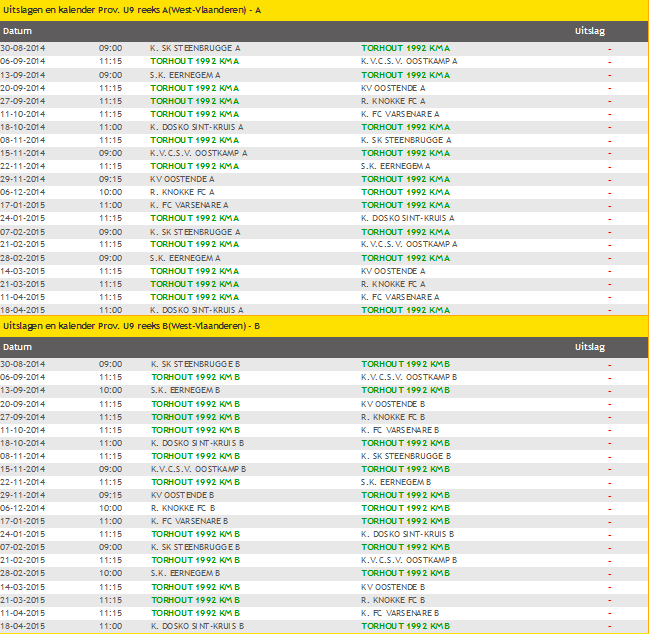Select K. SK STEENBRUGGE B in the 07-02-2015 row
This screenshot has height=635, width=649.
tap(195, 547)
